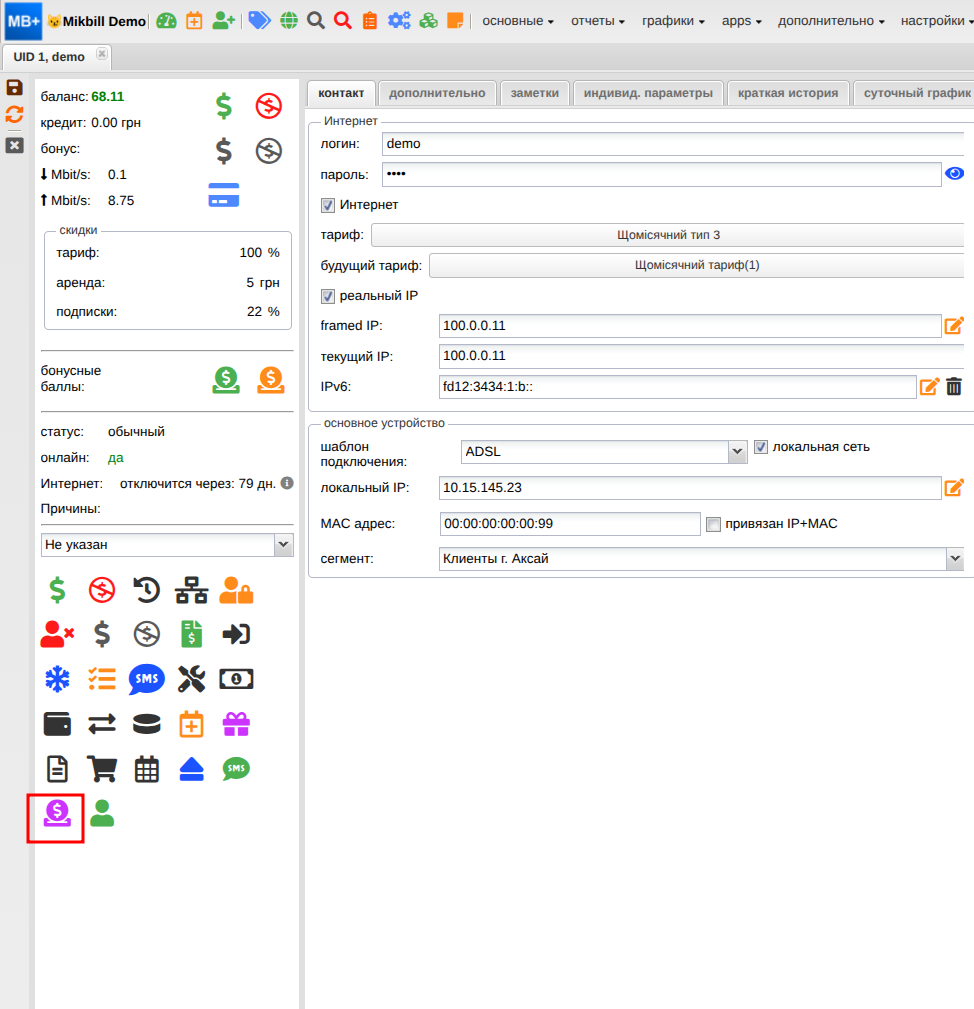974x1009 pixels.
Task: Open the основные menu
Action: (x=518, y=21)
